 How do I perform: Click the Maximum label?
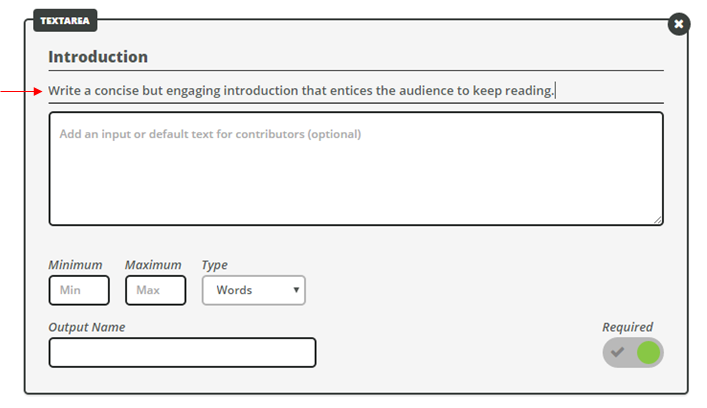pos(153,265)
